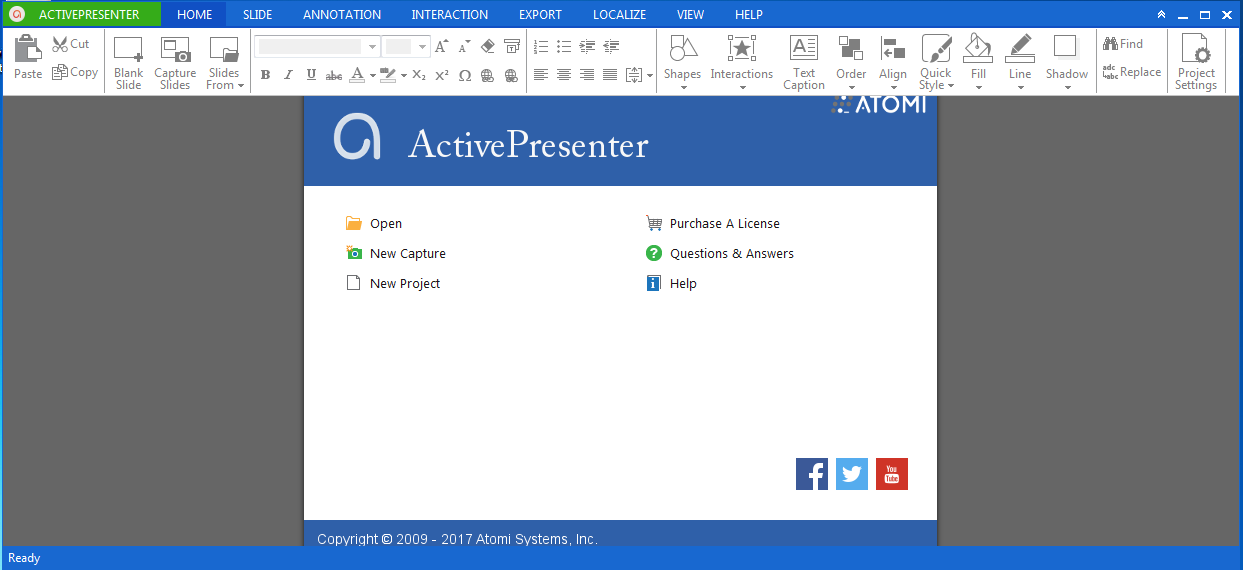Image resolution: width=1243 pixels, height=570 pixels.
Task: Open the YouTube channel icon
Action: point(892,474)
